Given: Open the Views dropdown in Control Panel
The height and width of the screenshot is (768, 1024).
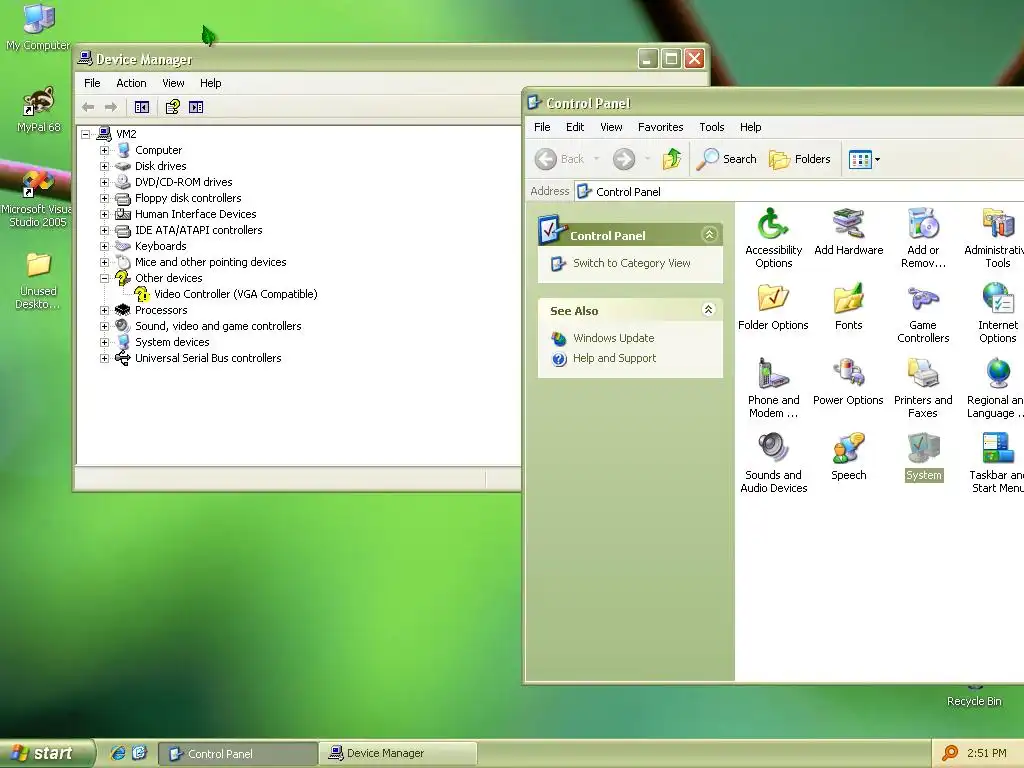Looking at the screenshot, I should pos(864,159).
